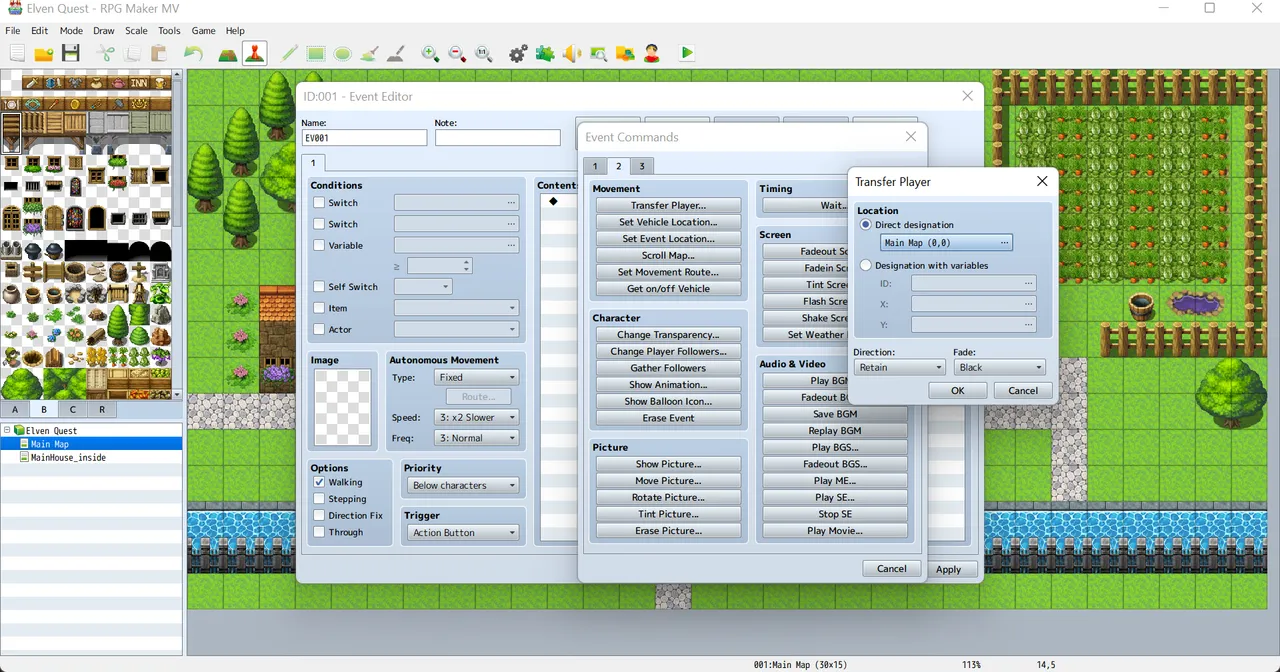Select the Pencil draw tool
The height and width of the screenshot is (672, 1280).
[289, 54]
